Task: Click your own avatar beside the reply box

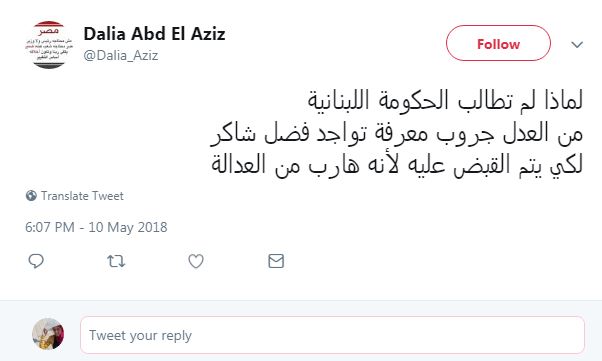Action: pyautogui.click(x=48, y=334)
